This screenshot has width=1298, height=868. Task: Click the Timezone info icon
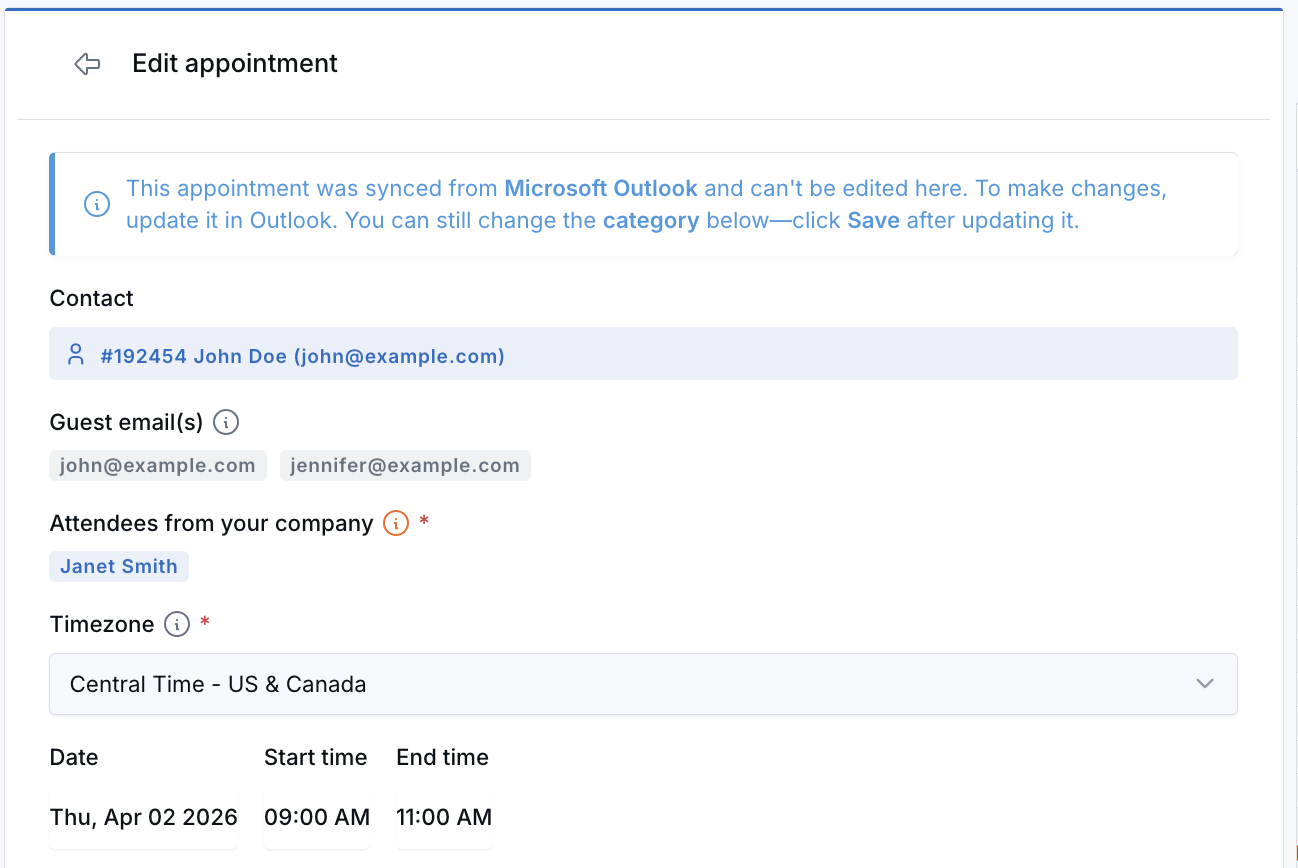[176, 624]
